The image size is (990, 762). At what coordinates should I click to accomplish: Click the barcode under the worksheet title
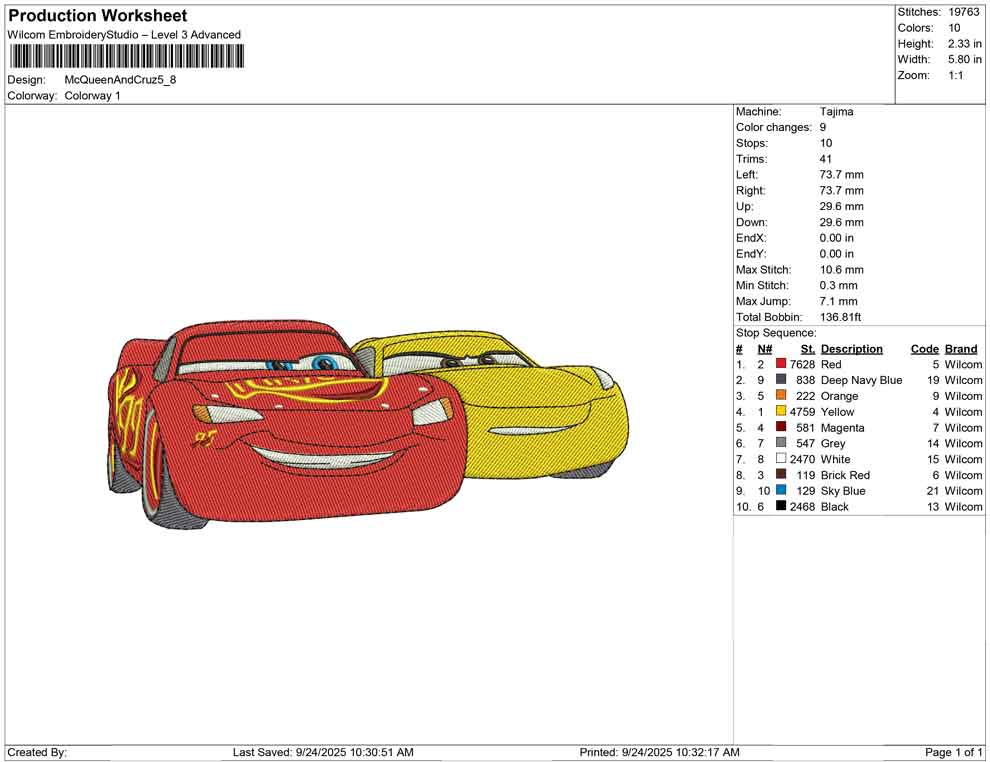coord(124,56)
